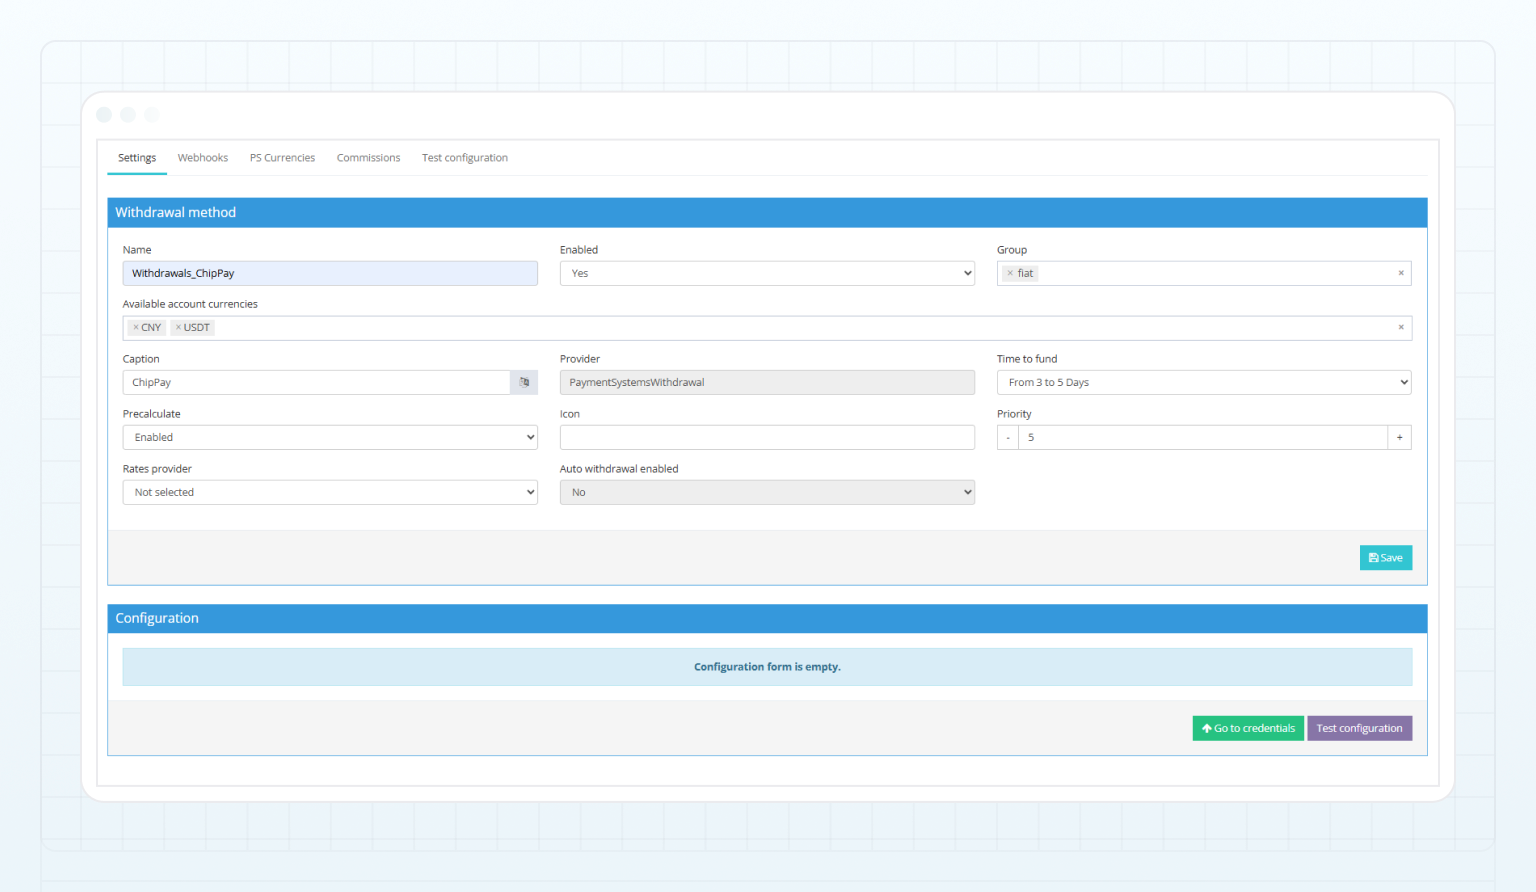Image resolution: width=1536 pixels, height=892 pixels.
Task: Remove the CNY currency tag
Action: click(137, 327)
